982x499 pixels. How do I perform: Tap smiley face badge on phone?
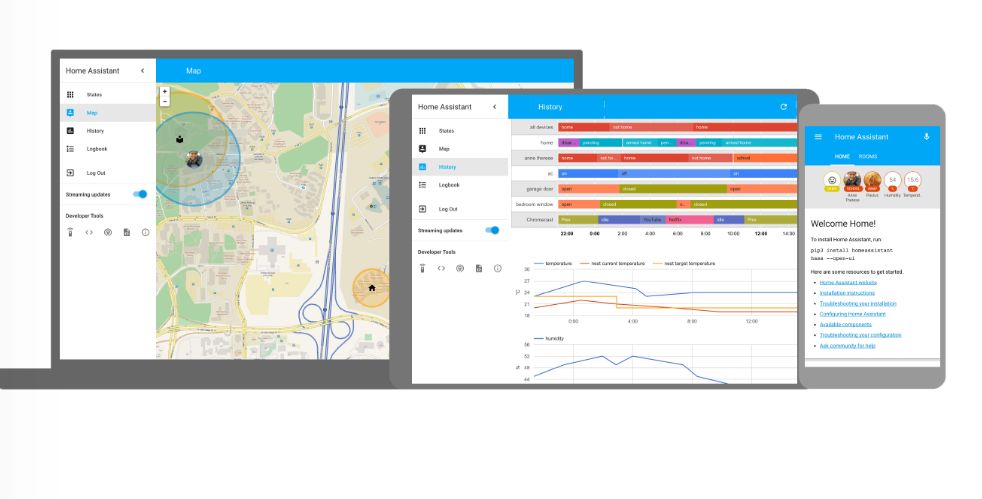click(832, 182)
